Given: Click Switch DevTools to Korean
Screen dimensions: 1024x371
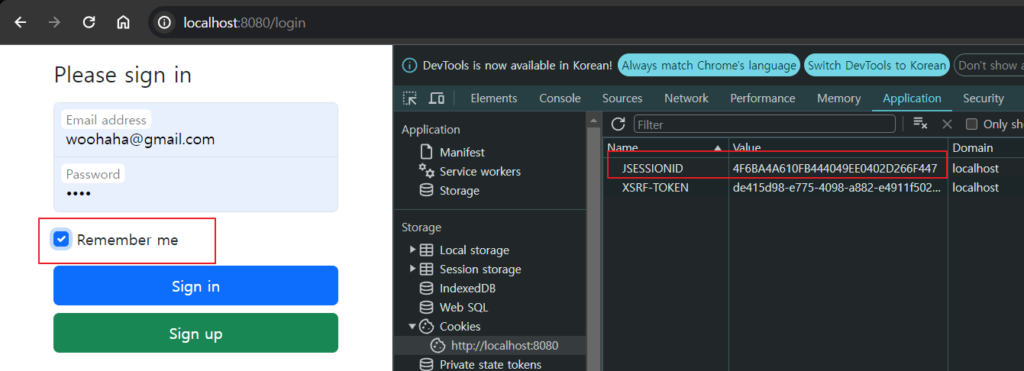Looking at the screenshot, I should coord(877,65).
